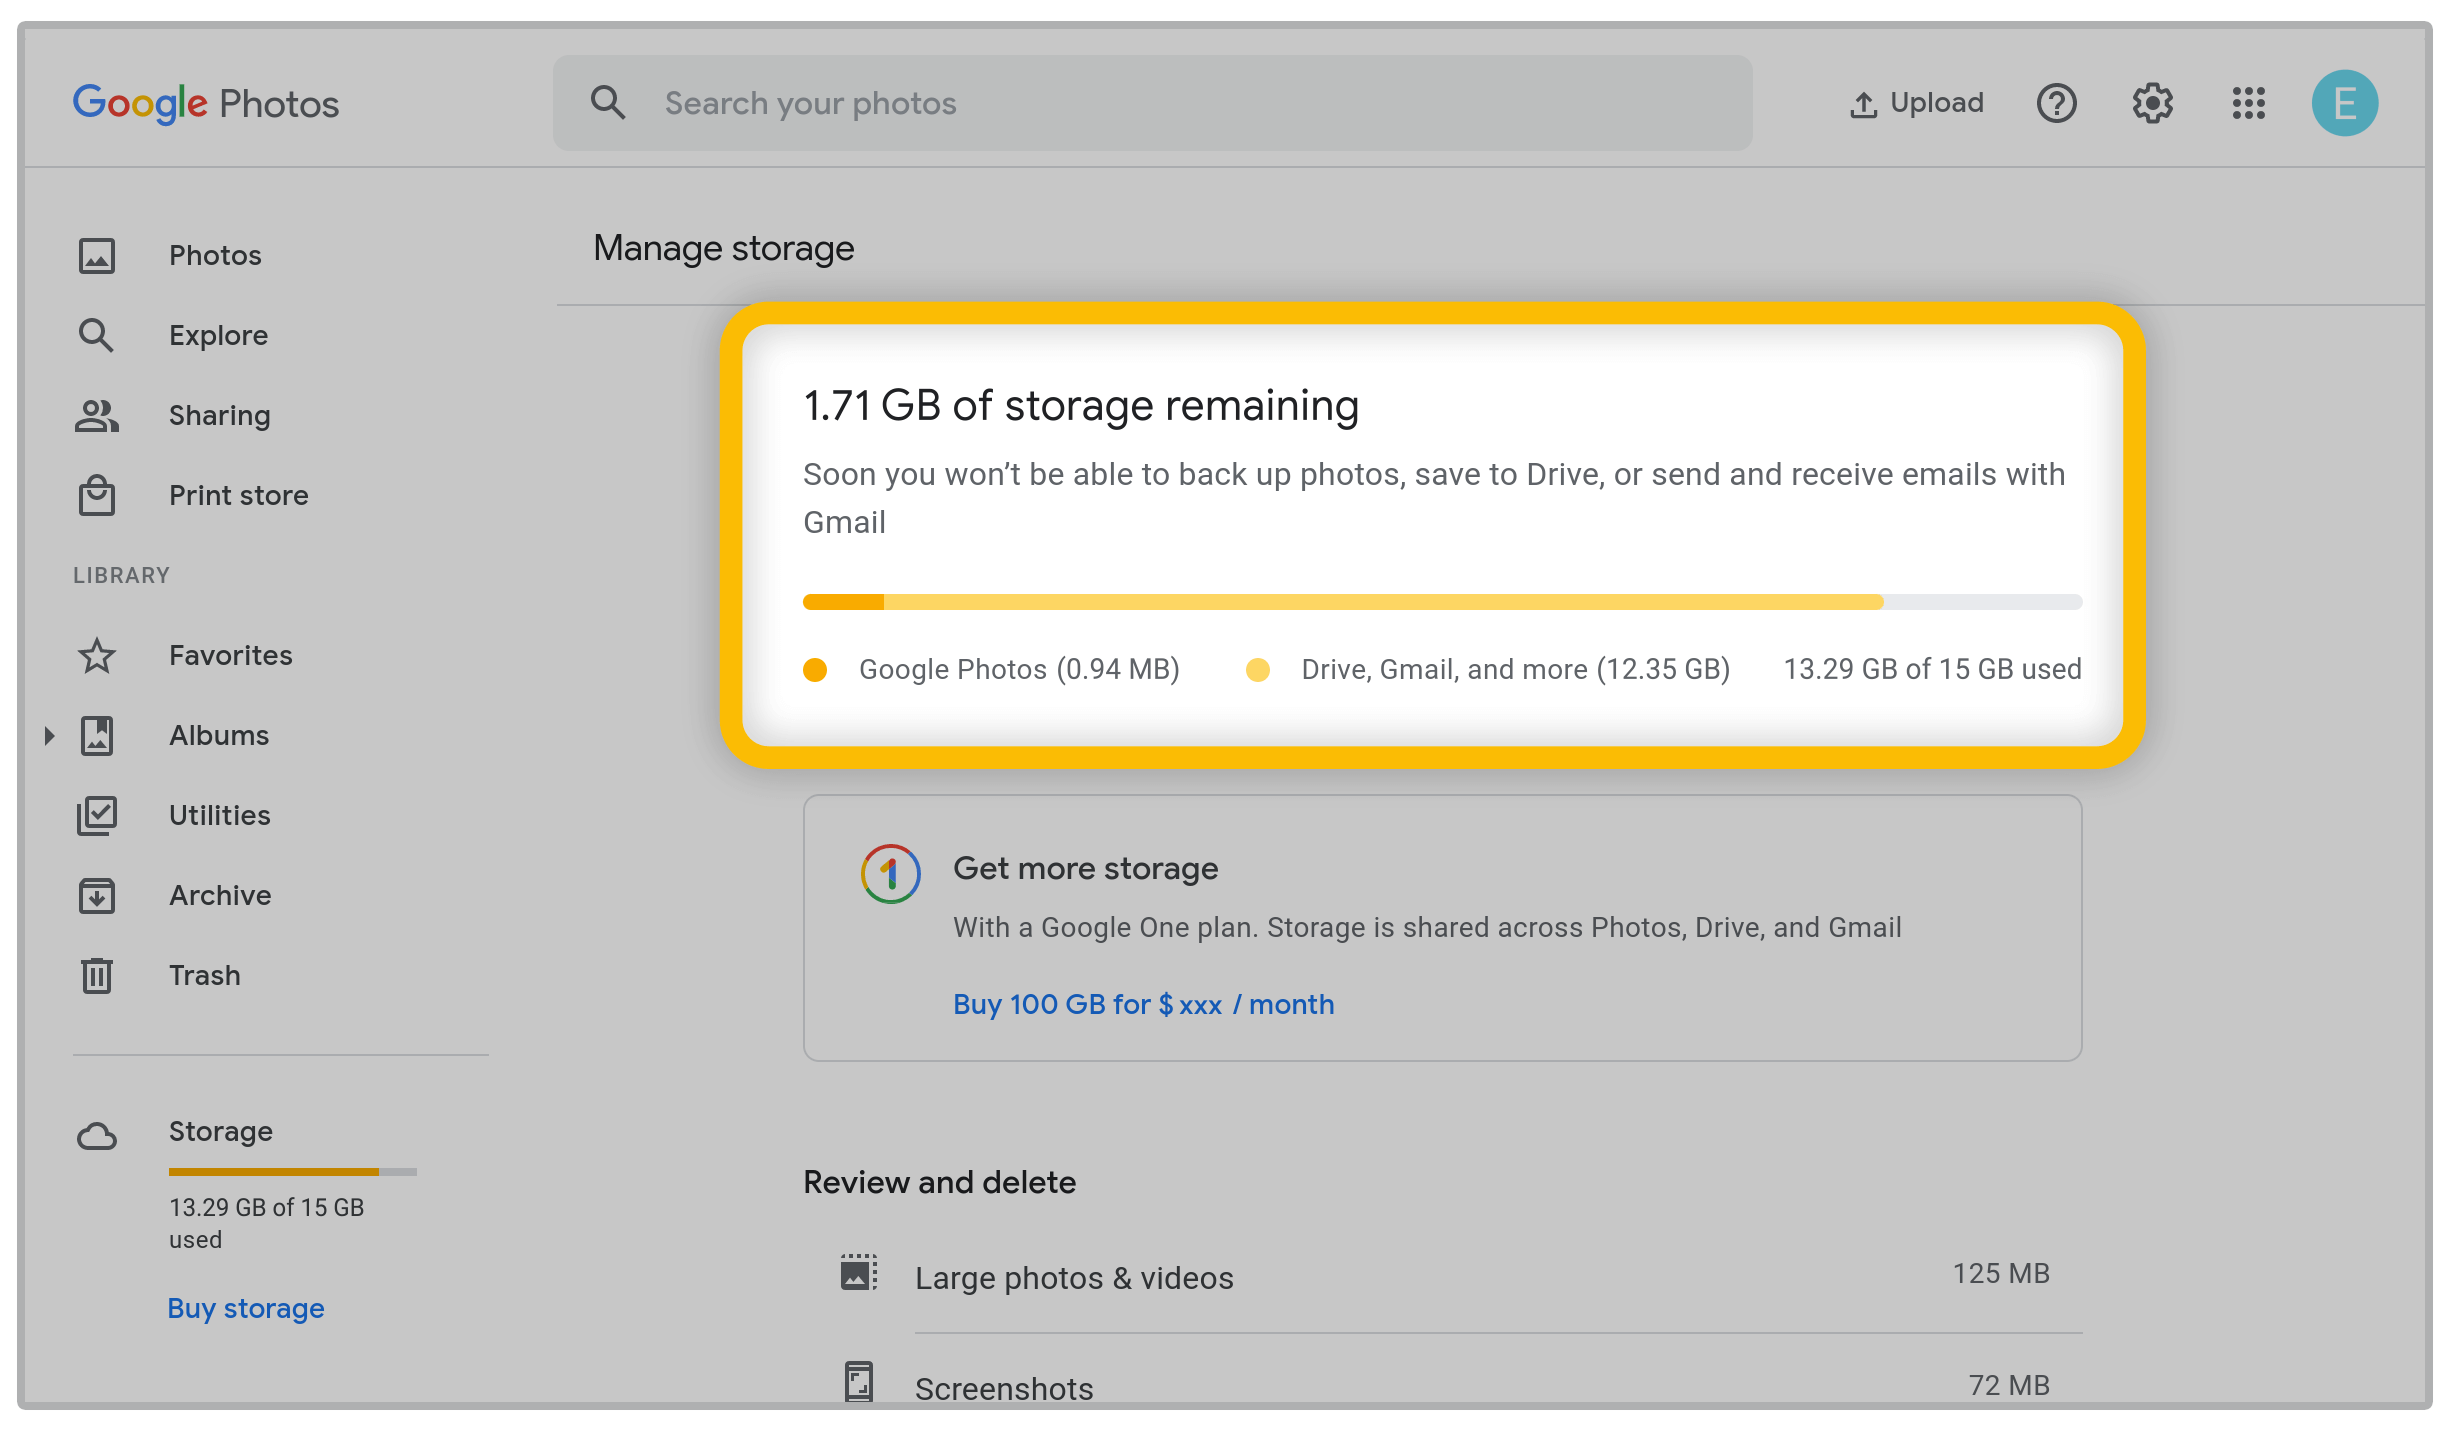Click the Print store shopping bag icon
The image size is (2450, 1430).
pyautogui.click(x=97, y=496)
